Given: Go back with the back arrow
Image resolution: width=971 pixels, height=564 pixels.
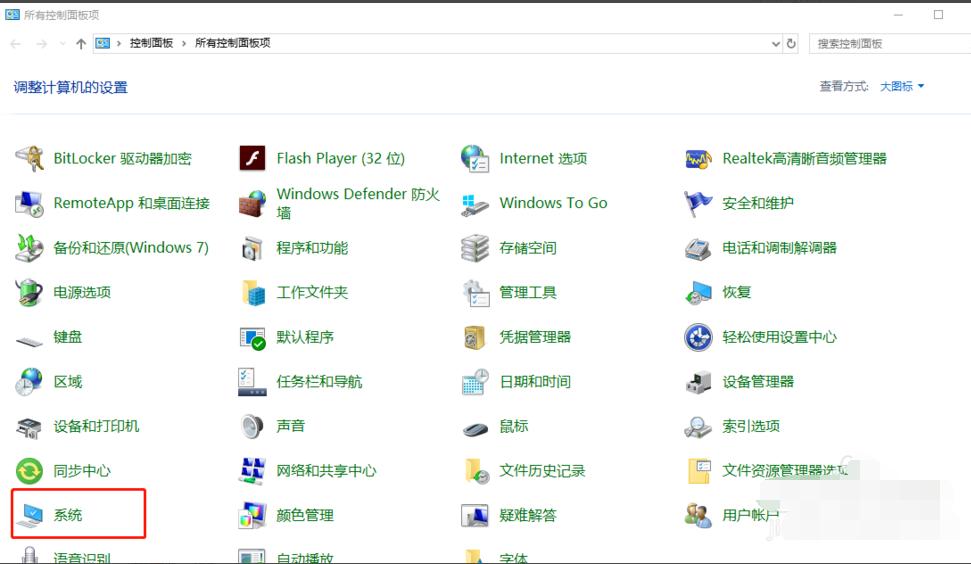Looking at the screenshot, I should click(16, 43).
